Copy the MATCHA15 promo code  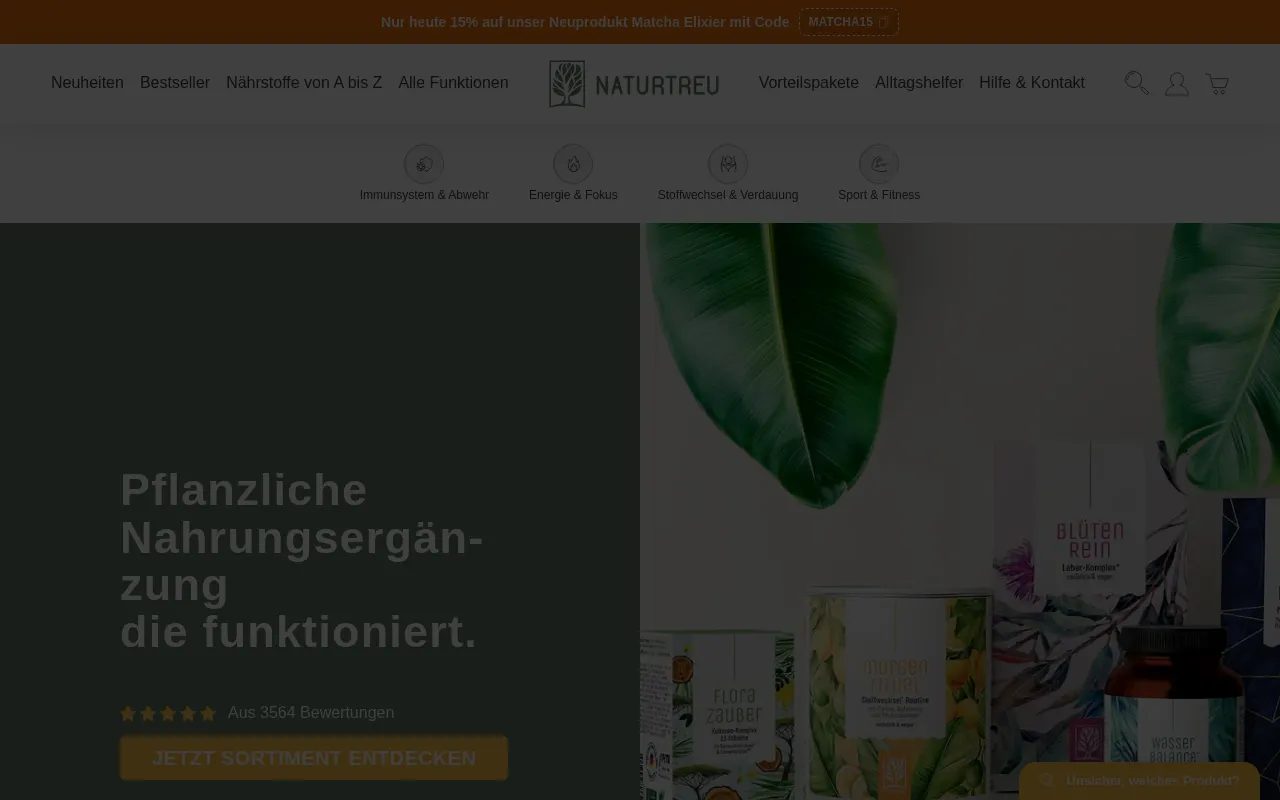848,22
